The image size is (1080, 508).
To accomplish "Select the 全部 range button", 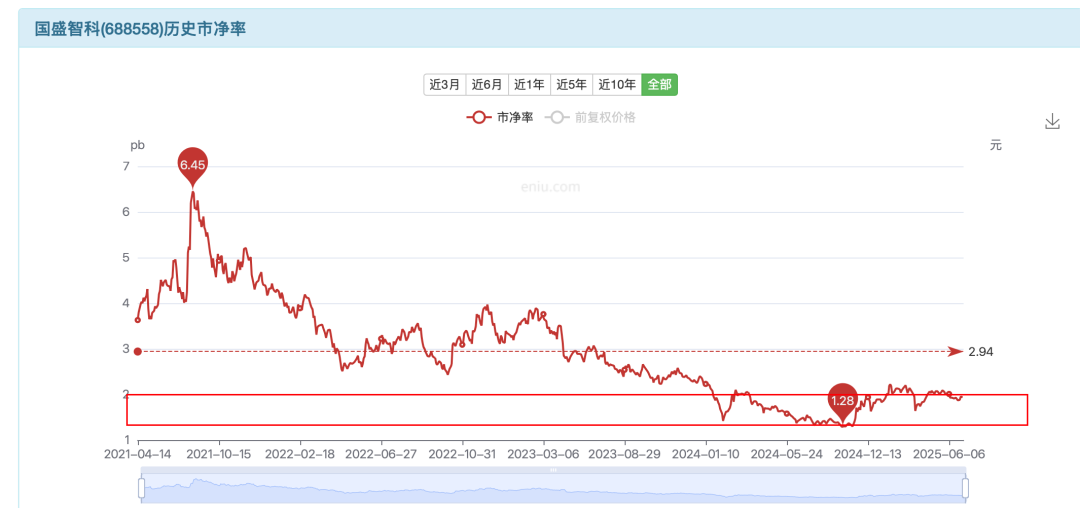I will coord(659,85).
